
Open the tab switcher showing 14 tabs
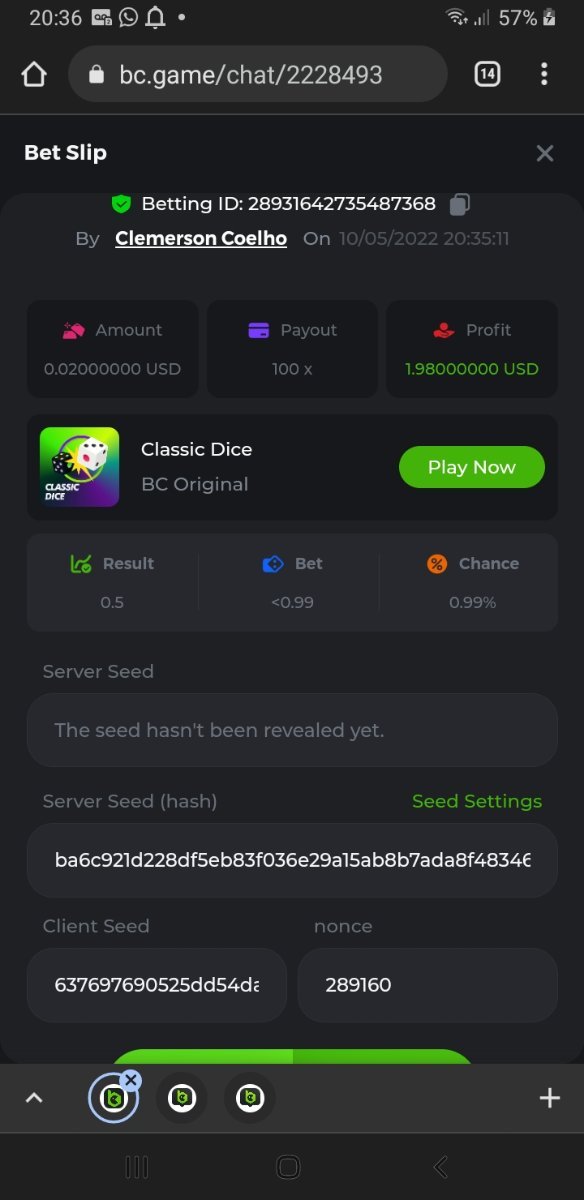[487, 74]
